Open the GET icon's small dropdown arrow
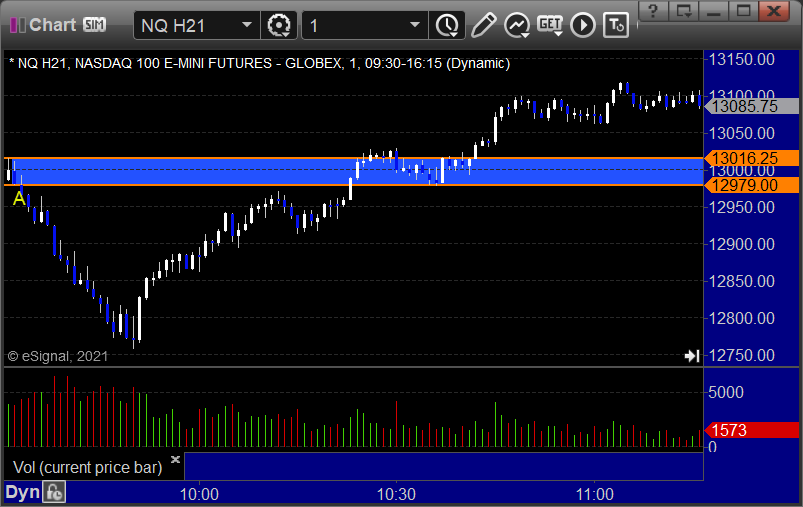Image resolution: width=803 pixels, height=507 pixels. [x=558, y=34]
